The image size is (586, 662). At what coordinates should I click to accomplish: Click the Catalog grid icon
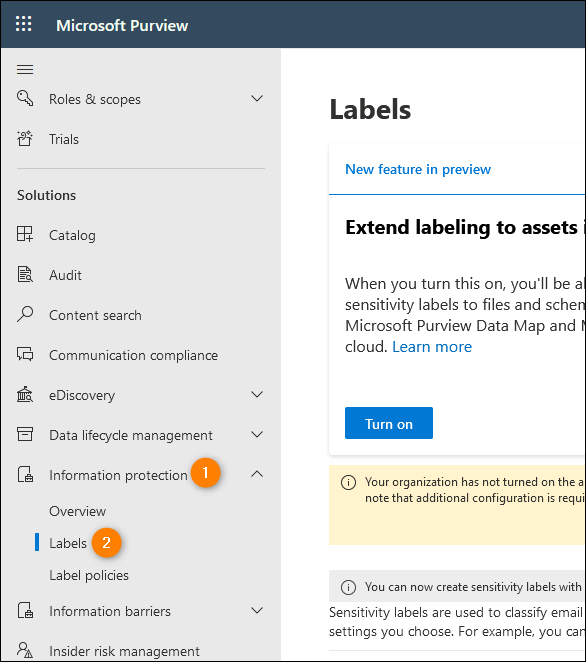tap(25, 234)
